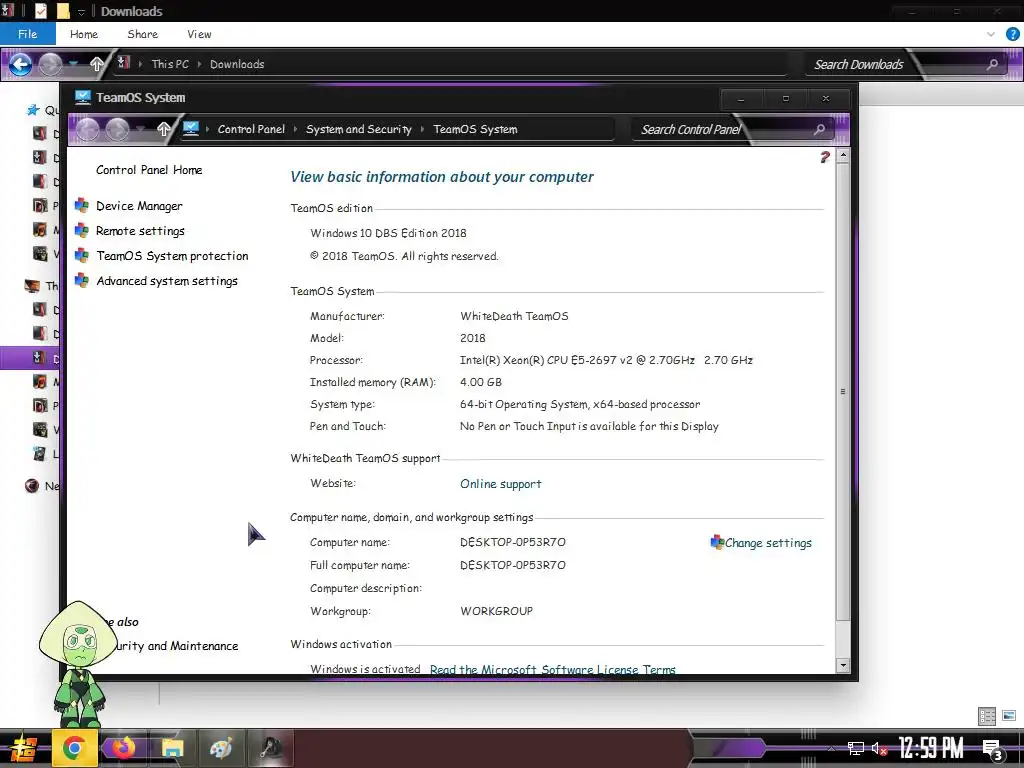Open File Explorer from the taskbar
Image resolution: width=1024 pixels, height=768 pixels.
click(x=172, y=748)
